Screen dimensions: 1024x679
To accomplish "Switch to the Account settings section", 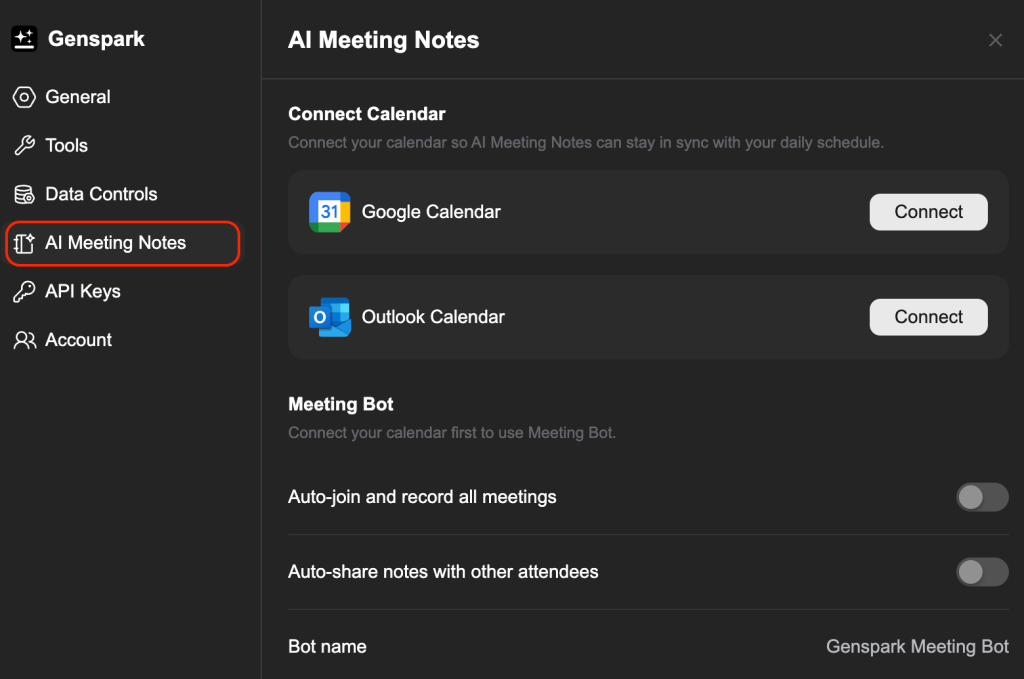I will coord(78,340).
